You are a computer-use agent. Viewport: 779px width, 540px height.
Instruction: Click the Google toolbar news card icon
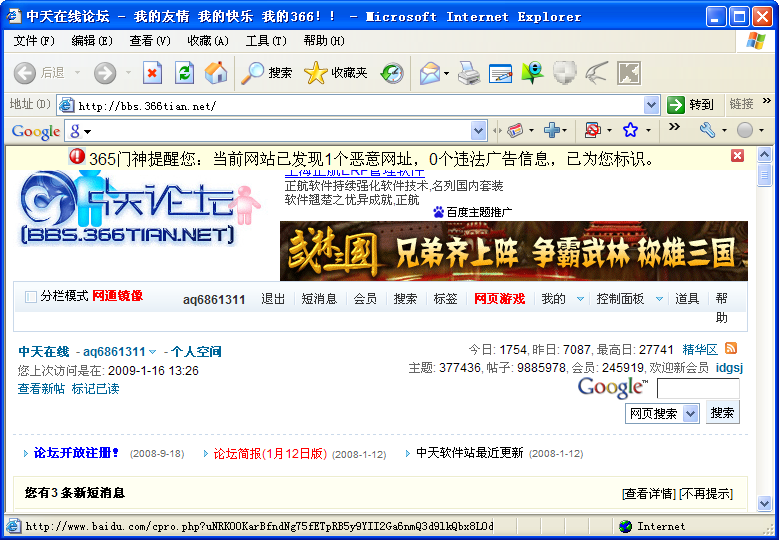[515, 130]
